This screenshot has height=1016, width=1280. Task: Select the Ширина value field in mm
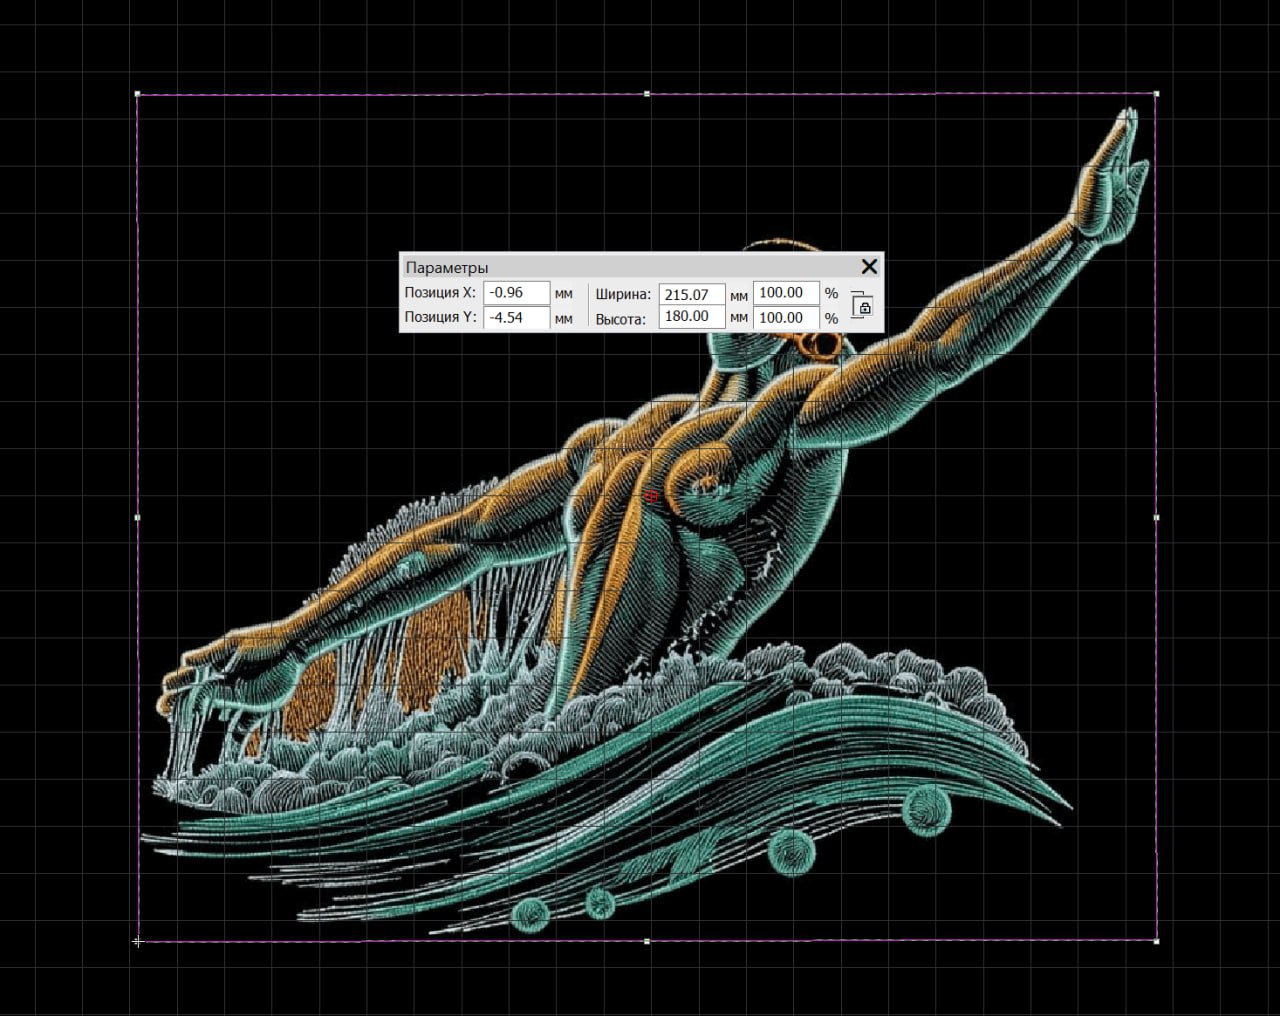691,294
